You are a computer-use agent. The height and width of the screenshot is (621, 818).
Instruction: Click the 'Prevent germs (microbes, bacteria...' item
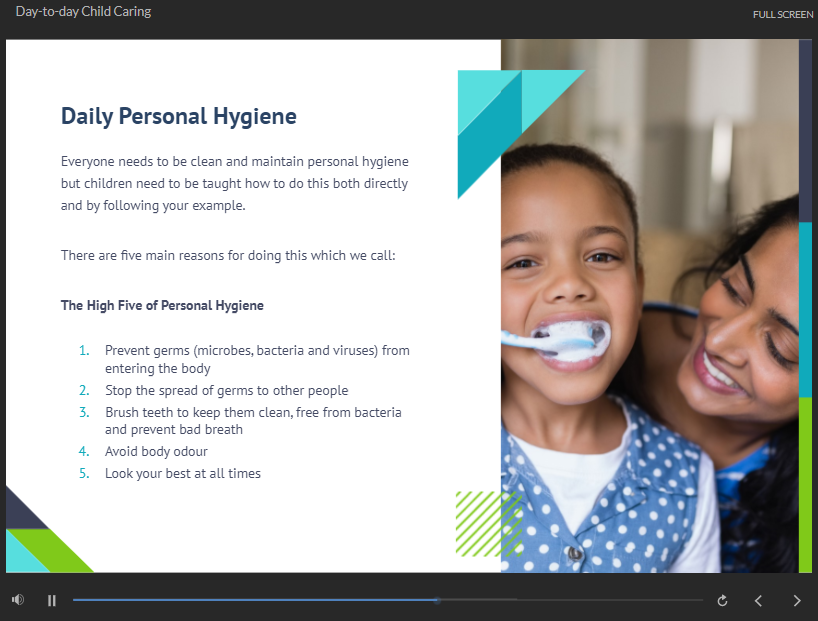[x=257, y=359]
